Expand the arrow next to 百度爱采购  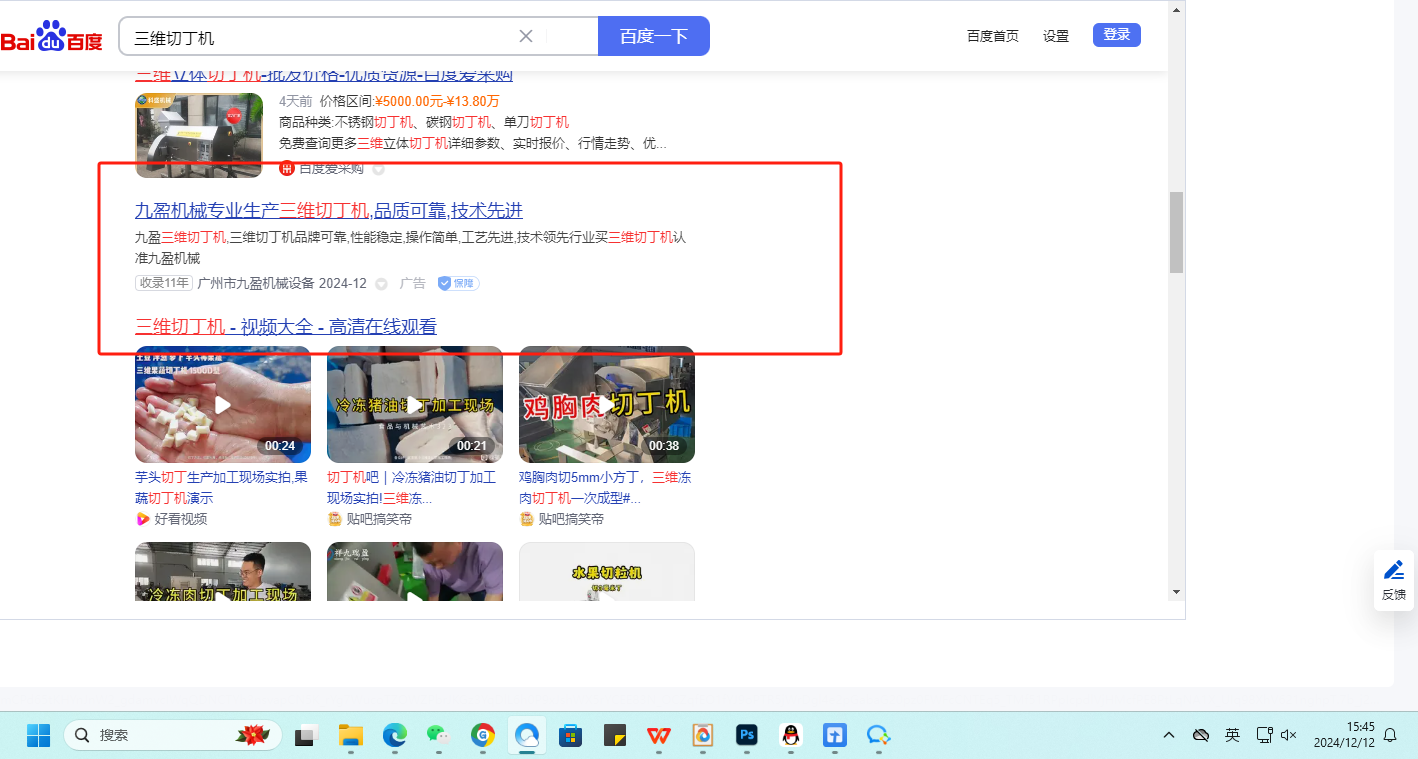coord(379,169)
